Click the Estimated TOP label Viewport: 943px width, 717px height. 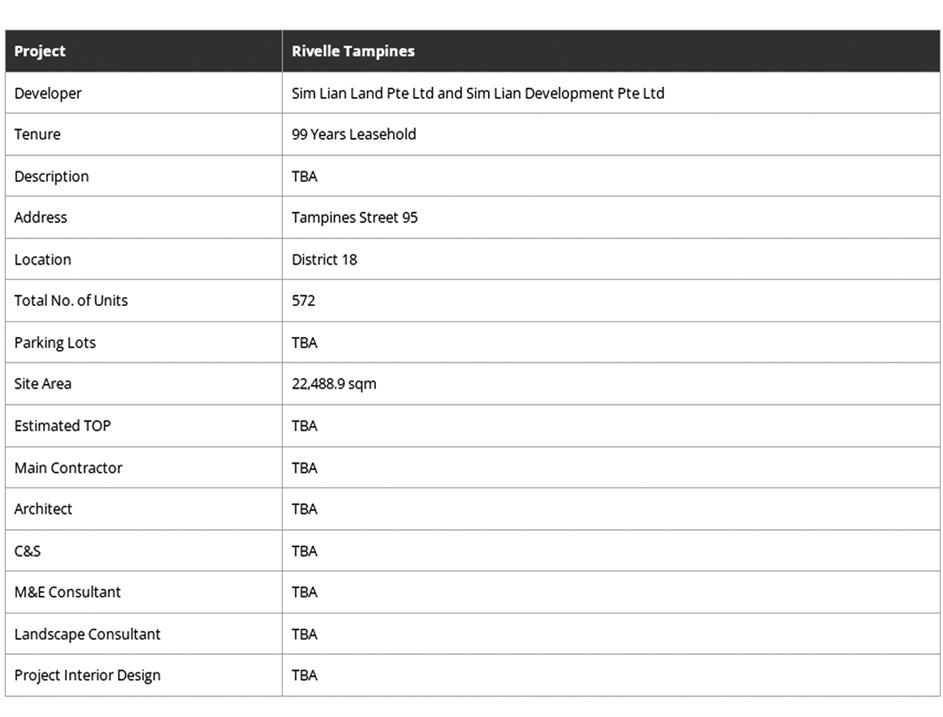[63, 425]
